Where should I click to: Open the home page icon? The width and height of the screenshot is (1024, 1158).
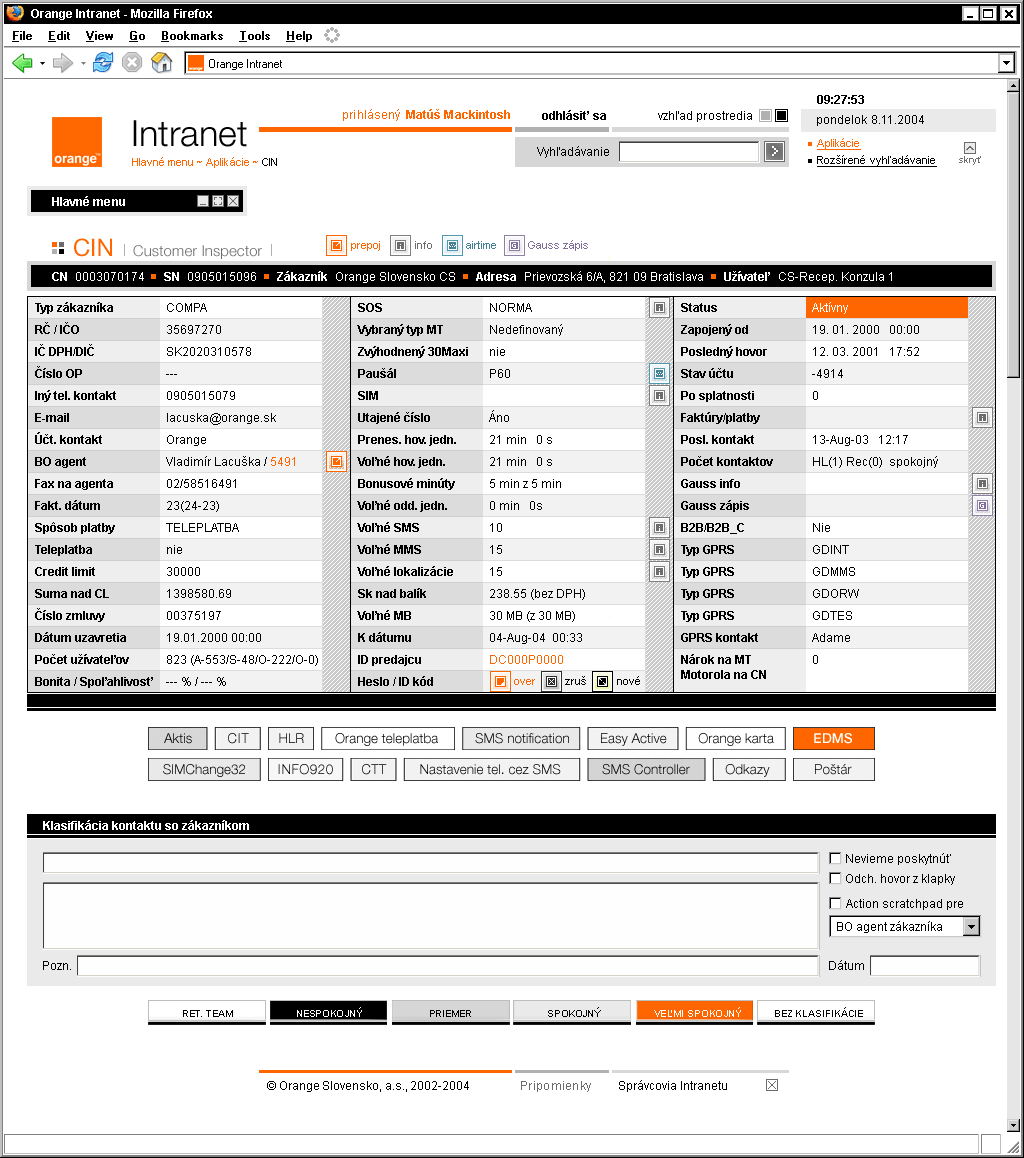[x=161, y=63]
